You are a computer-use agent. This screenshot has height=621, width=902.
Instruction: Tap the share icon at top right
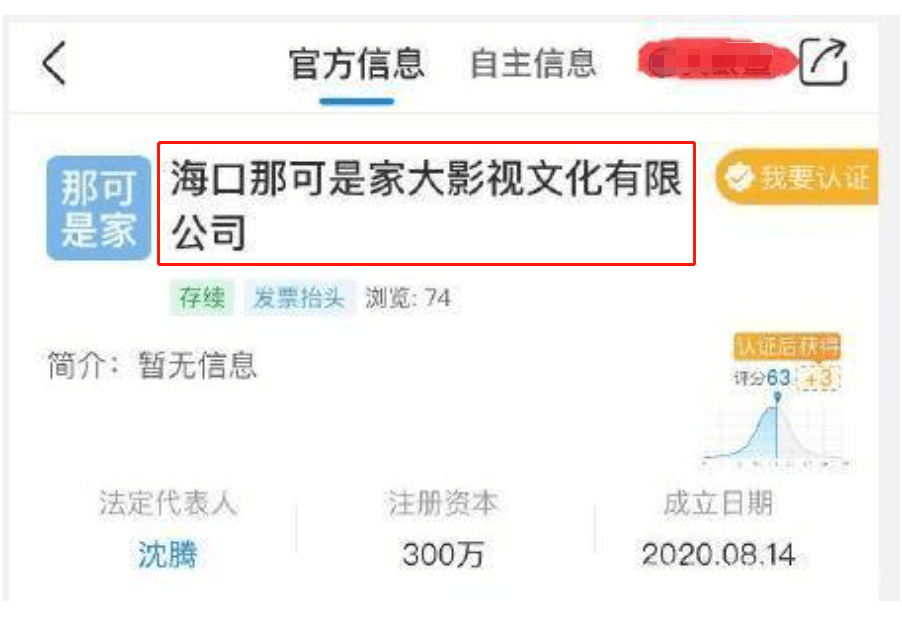(x=824, y=62)
